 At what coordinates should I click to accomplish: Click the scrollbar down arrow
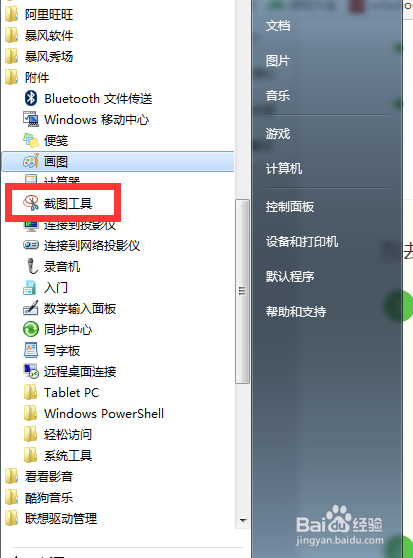coord(243,520)
